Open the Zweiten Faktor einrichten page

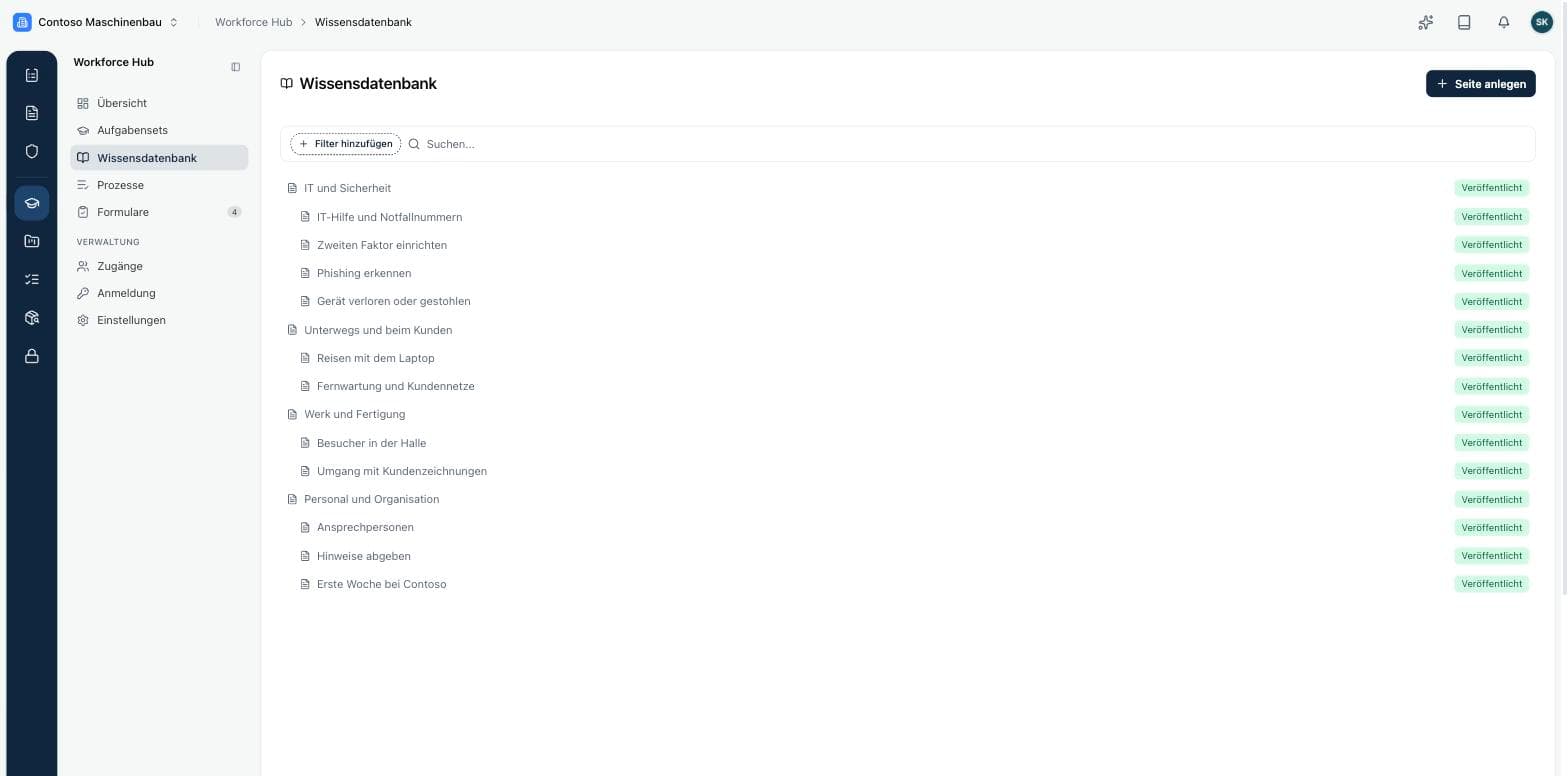point(382,245)
